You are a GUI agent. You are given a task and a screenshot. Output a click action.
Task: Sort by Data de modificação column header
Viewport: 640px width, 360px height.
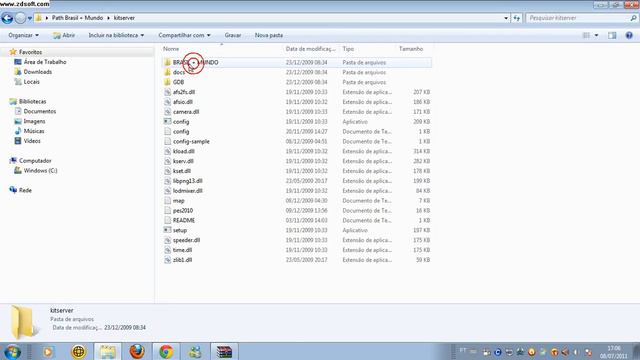pyautogui.click(x=311, y=49)
